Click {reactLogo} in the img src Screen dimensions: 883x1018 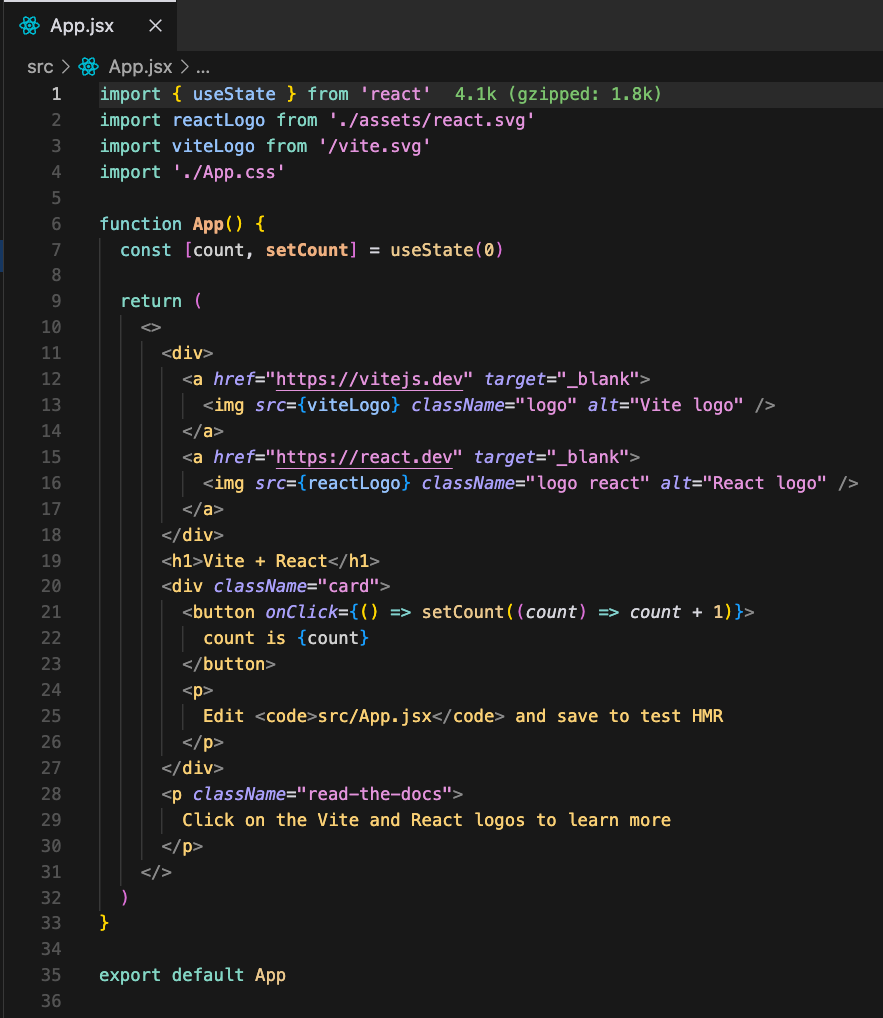tap(354, 483)
